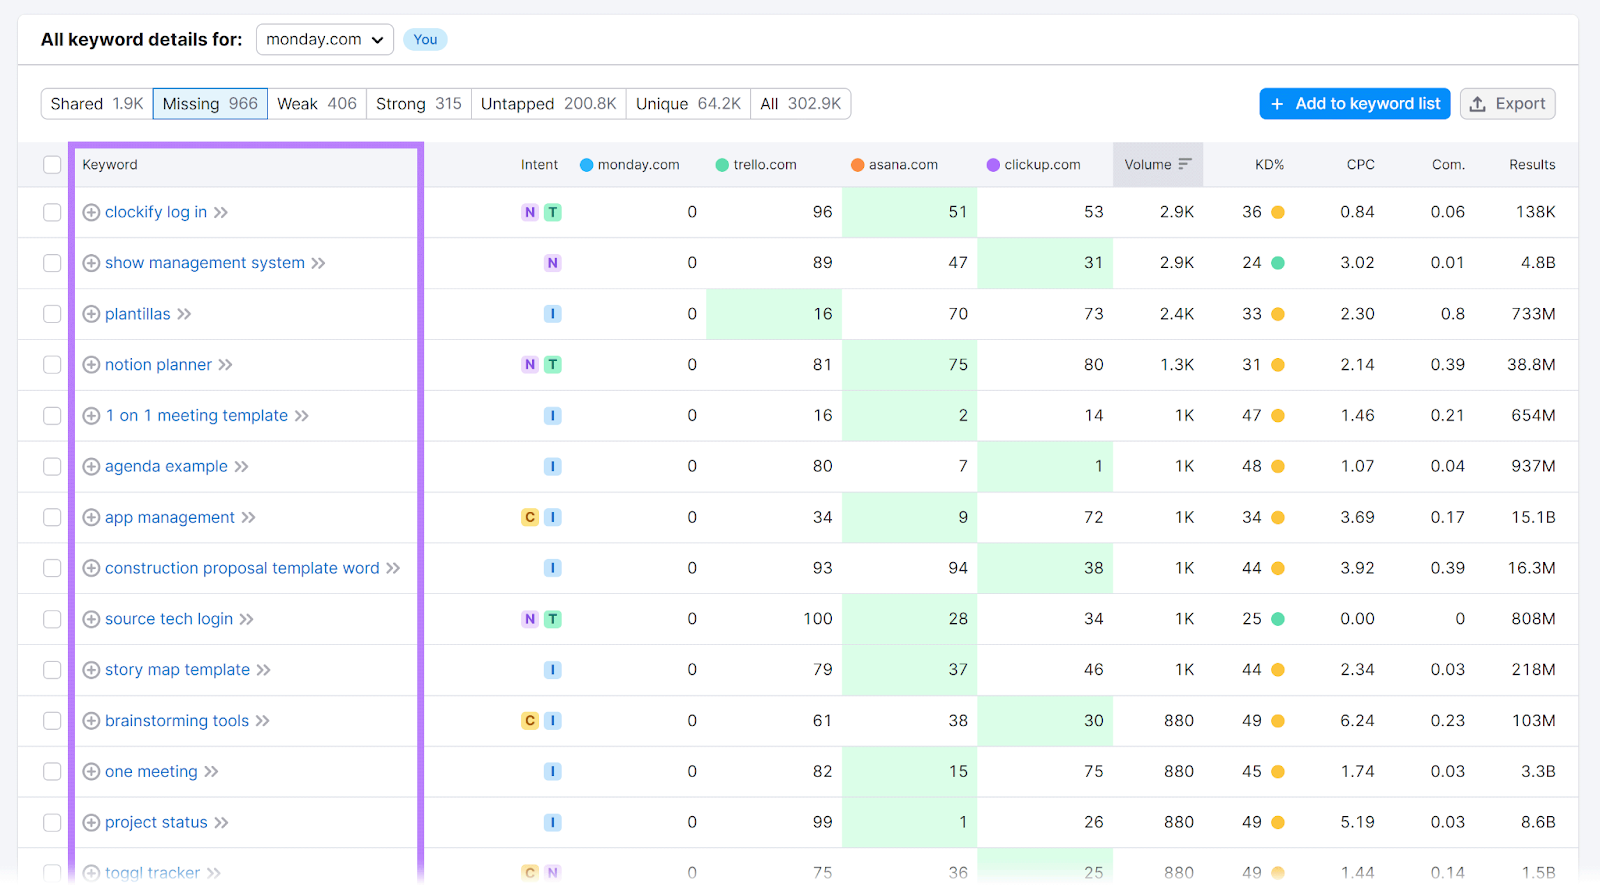Click the add icon beside notion planner
The width and height of the screenshot is (1600, 891).
tap(91, 365)
